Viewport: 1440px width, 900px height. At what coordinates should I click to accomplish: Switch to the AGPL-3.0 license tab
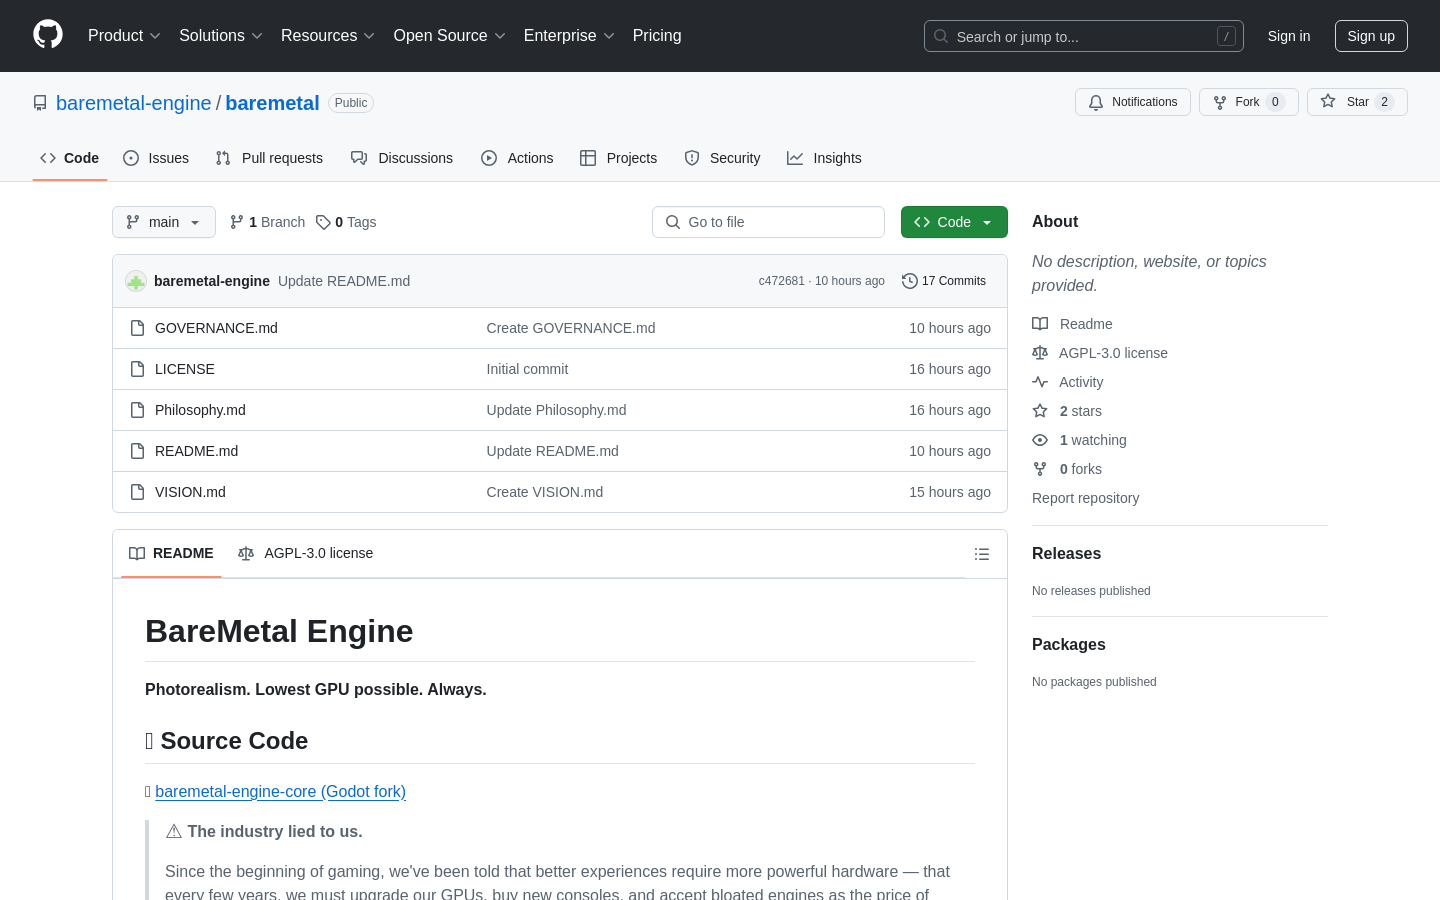tap(305, 553)
